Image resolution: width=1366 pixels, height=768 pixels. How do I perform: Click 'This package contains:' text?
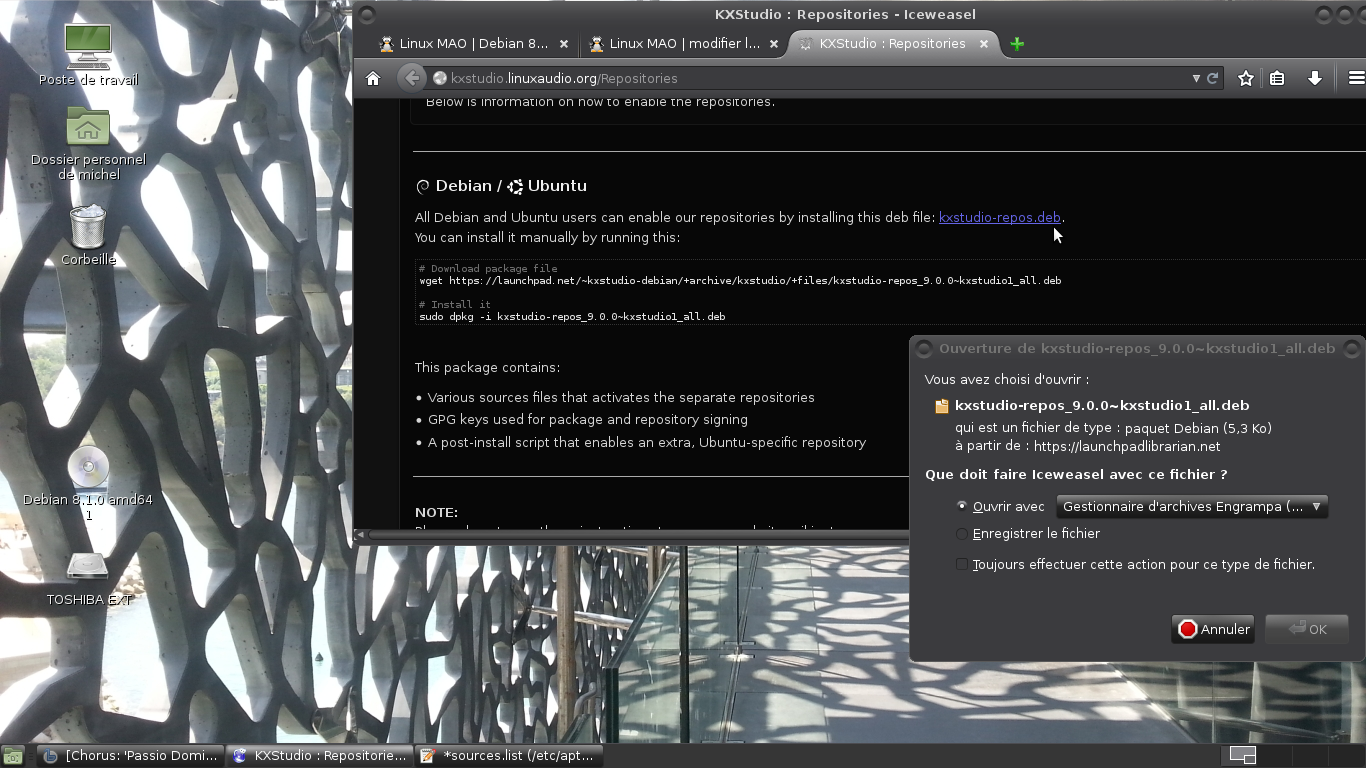point(488,367)
